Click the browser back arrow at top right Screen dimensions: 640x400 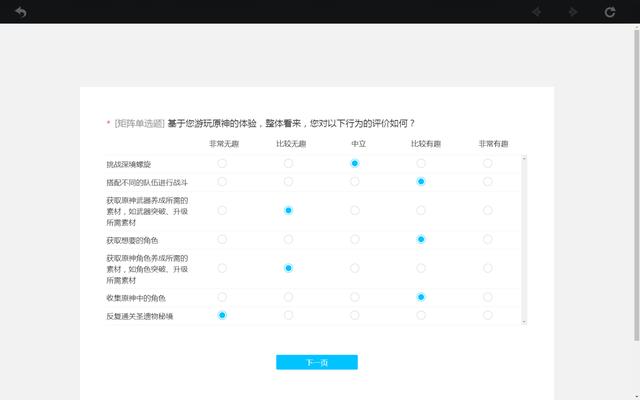pos(537,12)
